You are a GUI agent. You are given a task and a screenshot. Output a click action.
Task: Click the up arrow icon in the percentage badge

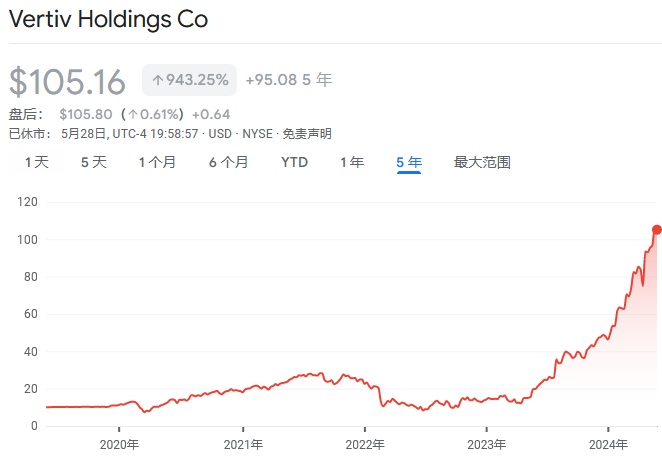point(157,81)
